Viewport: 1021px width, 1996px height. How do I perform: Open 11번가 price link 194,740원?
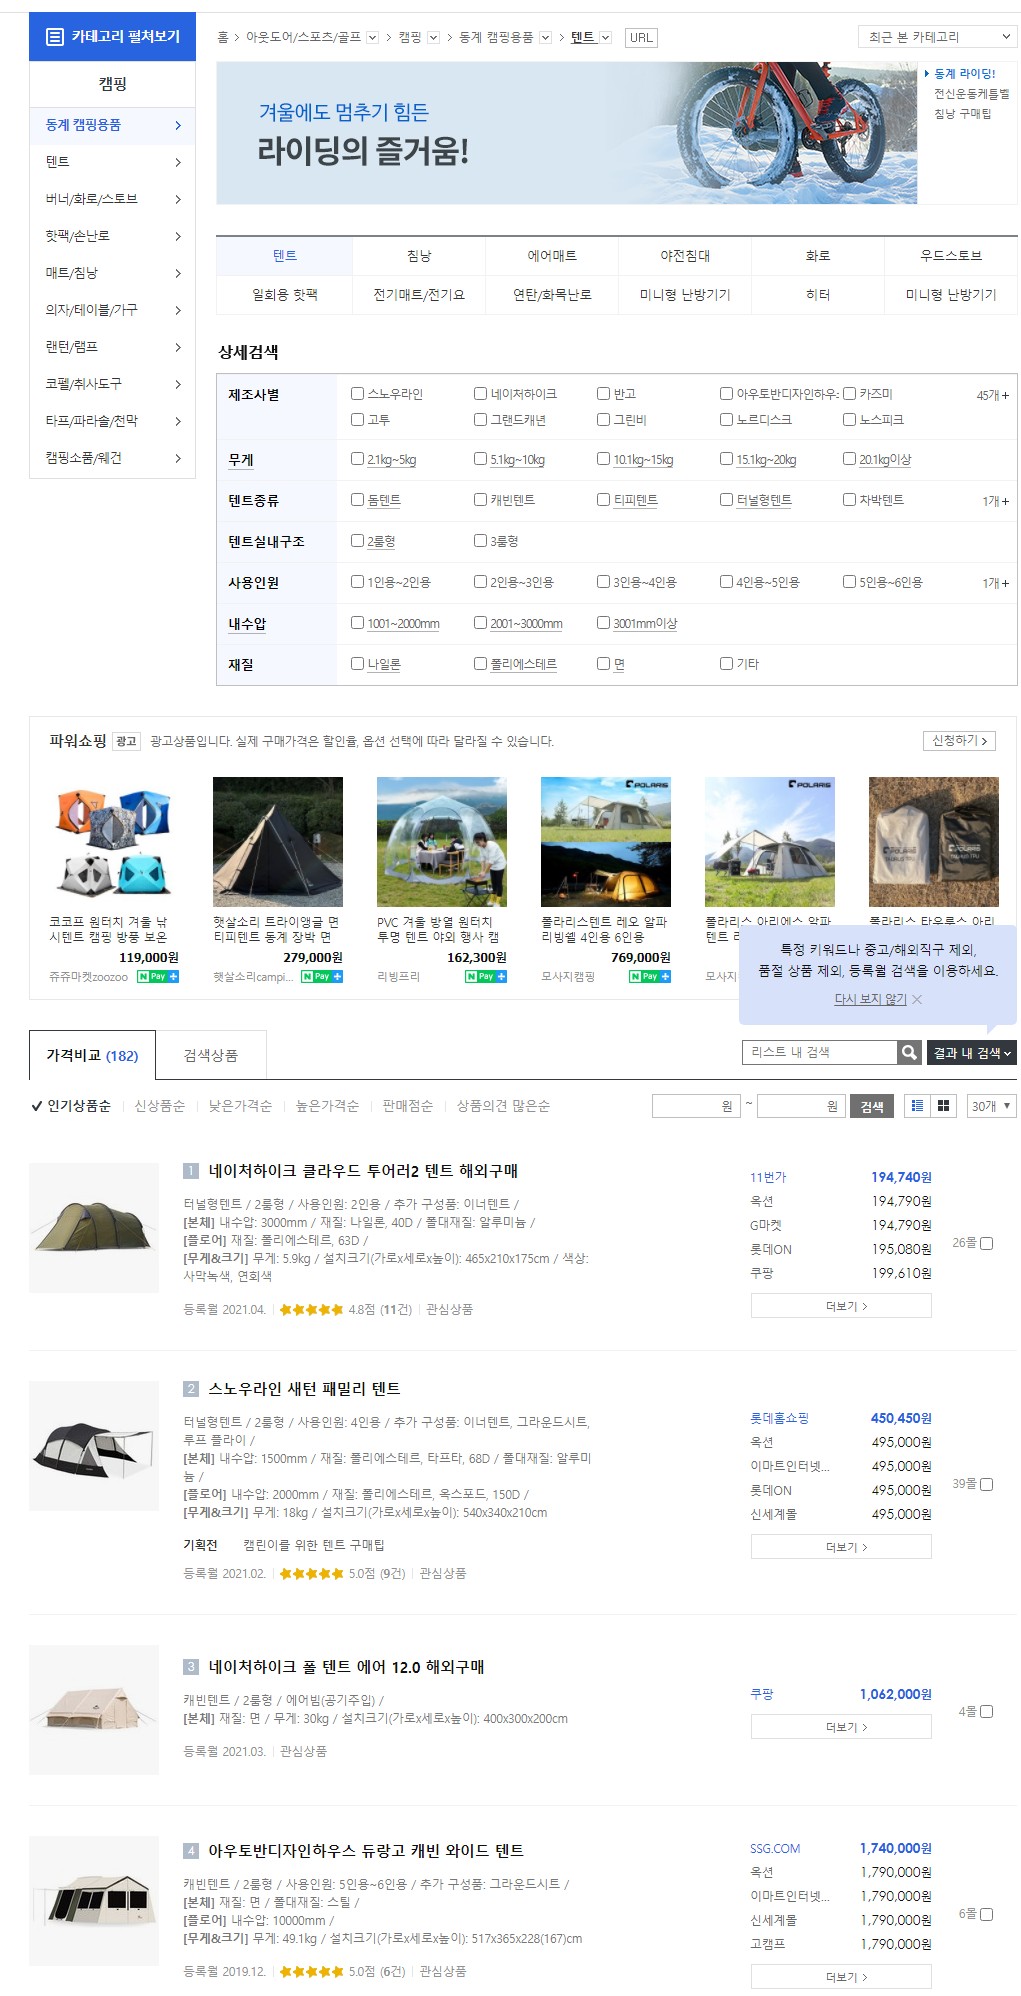coord(841,1177)
